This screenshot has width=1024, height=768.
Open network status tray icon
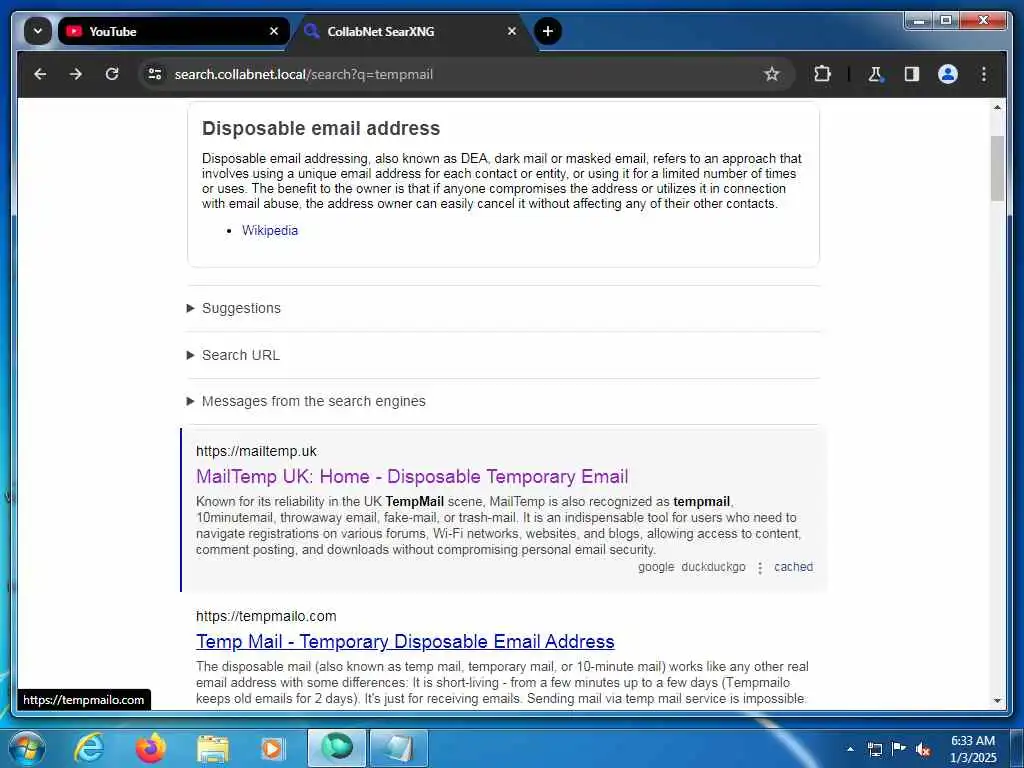874,749
